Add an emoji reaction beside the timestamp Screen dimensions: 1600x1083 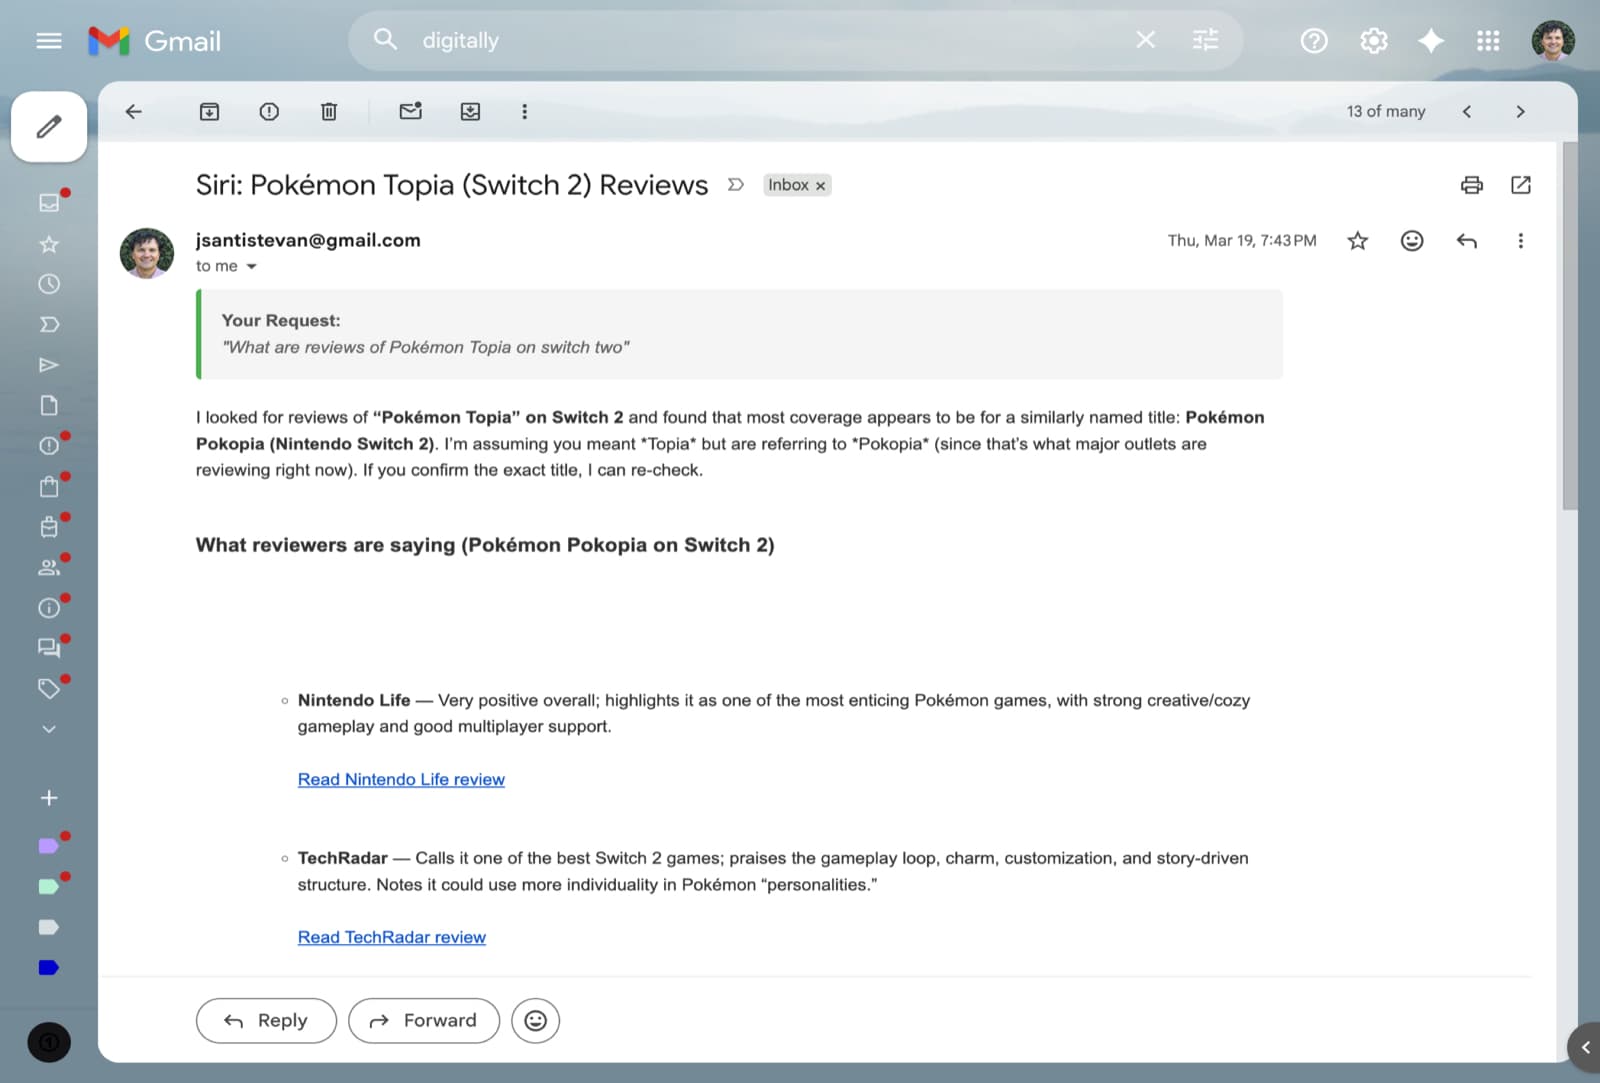coord(1412,241)
